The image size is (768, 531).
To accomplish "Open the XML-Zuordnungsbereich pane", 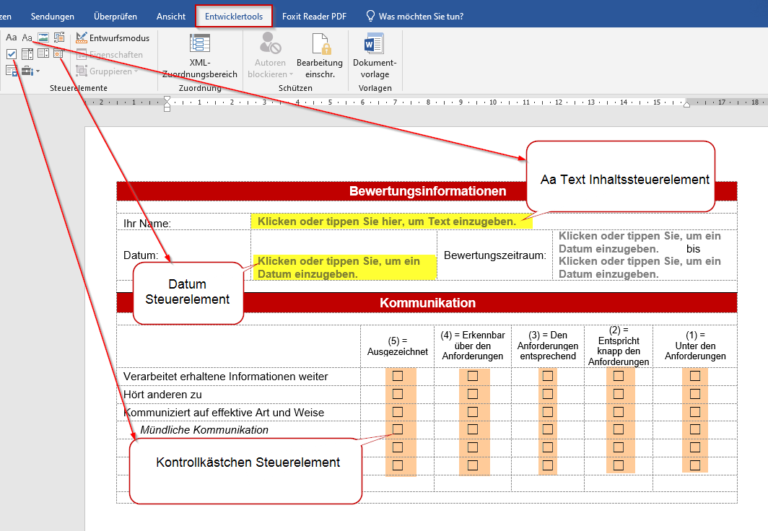I will point(200,56).
